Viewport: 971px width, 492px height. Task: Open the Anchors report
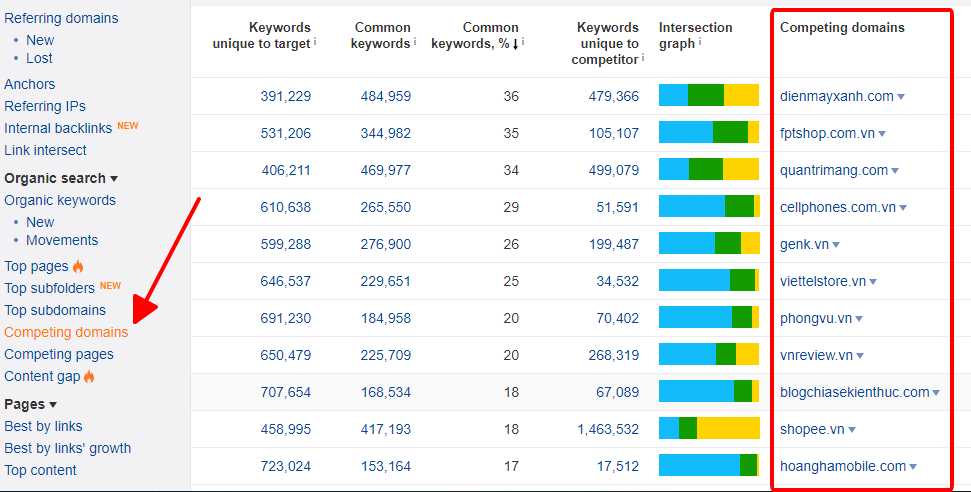(30, 84)
